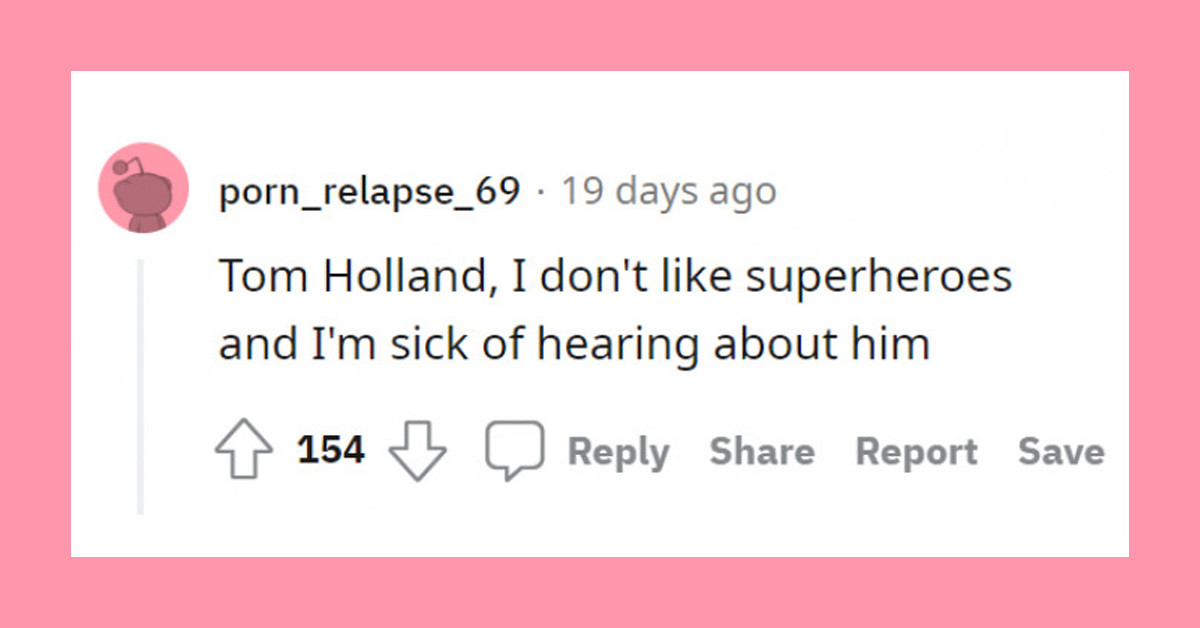Report porn_relapse_69's comment

tap(916, 451)
